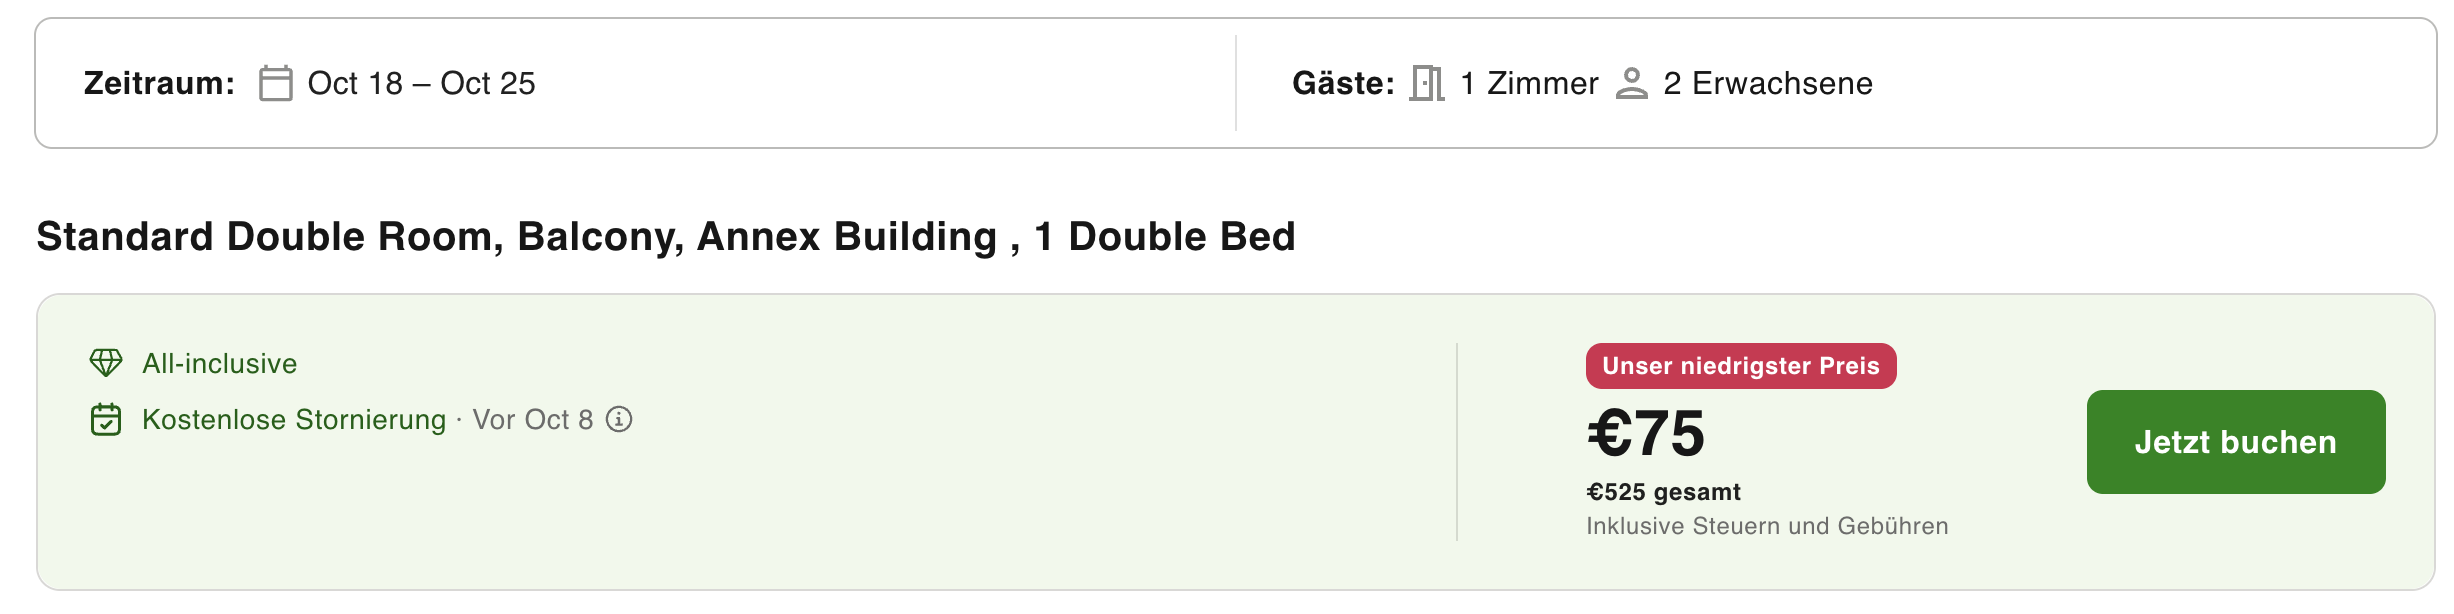Click the Gäste label
The height and width of the screenshot is (614, 2454).
tap(1343, 83)
